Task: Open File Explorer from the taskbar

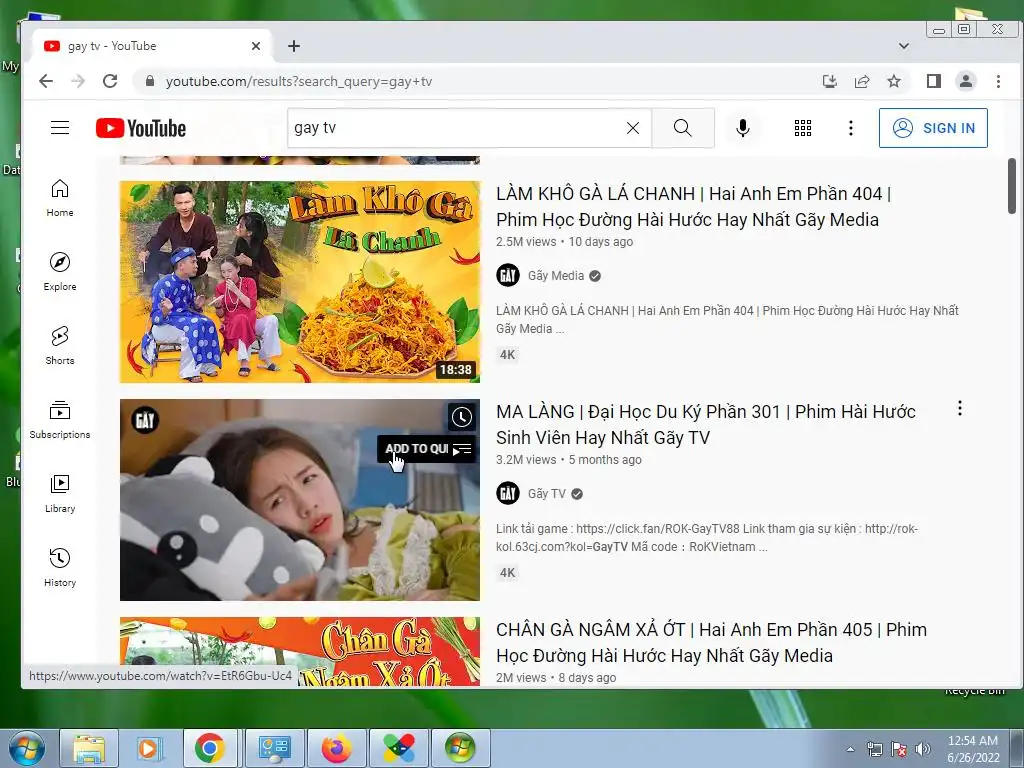Action: click(89, 748)
